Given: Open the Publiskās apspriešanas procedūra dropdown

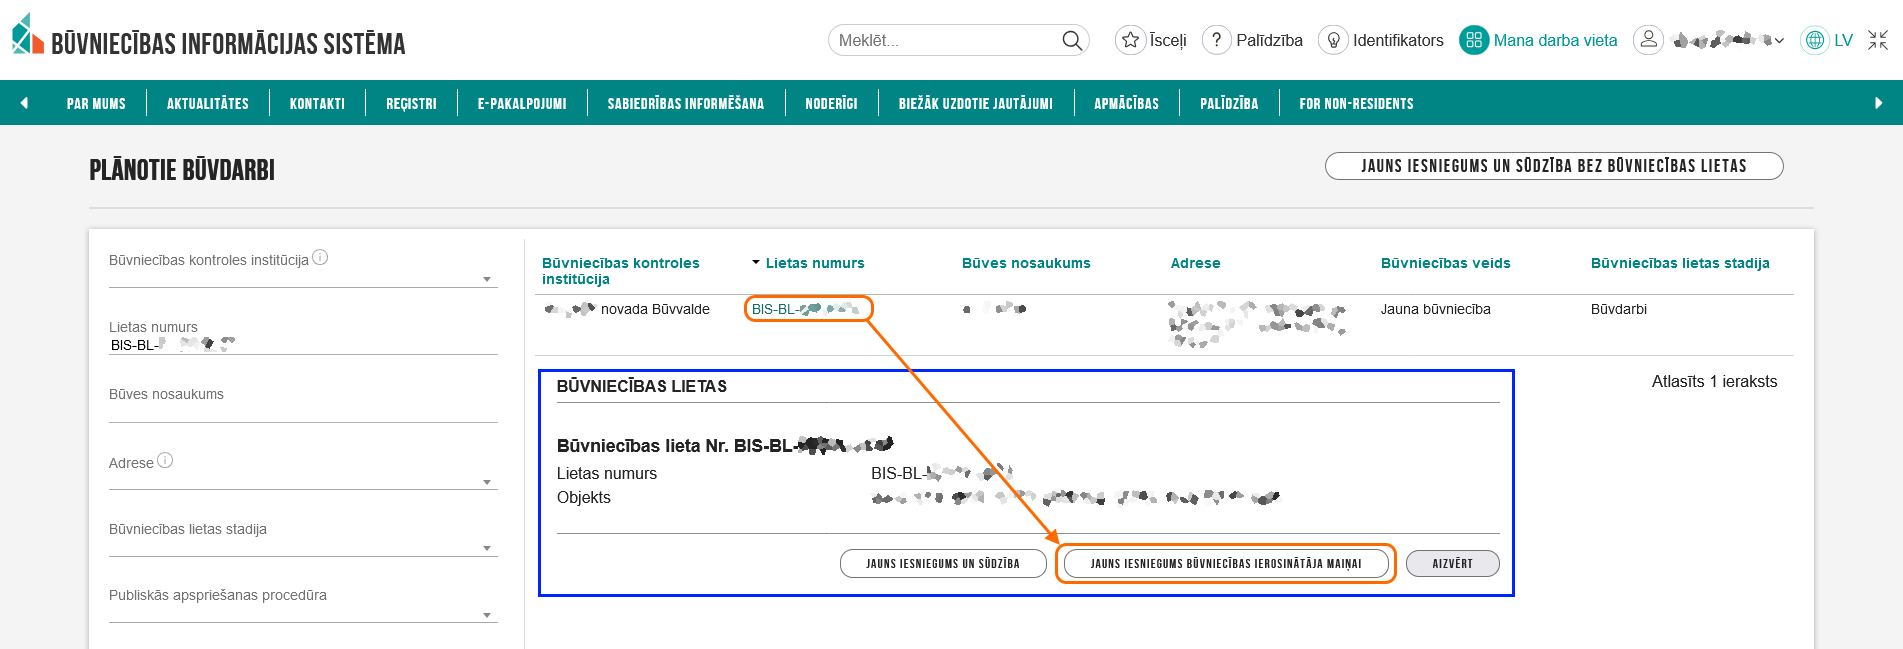Looking at the screenshot, I should 487,615.
